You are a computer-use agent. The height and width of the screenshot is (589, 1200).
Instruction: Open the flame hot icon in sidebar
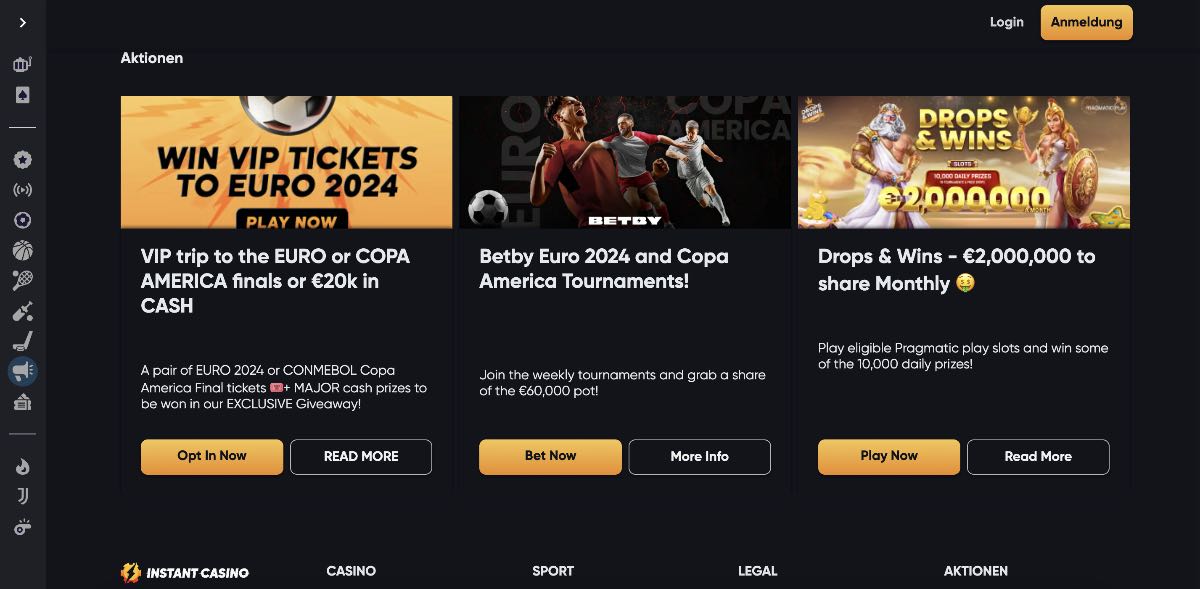(x=22, y=466)
